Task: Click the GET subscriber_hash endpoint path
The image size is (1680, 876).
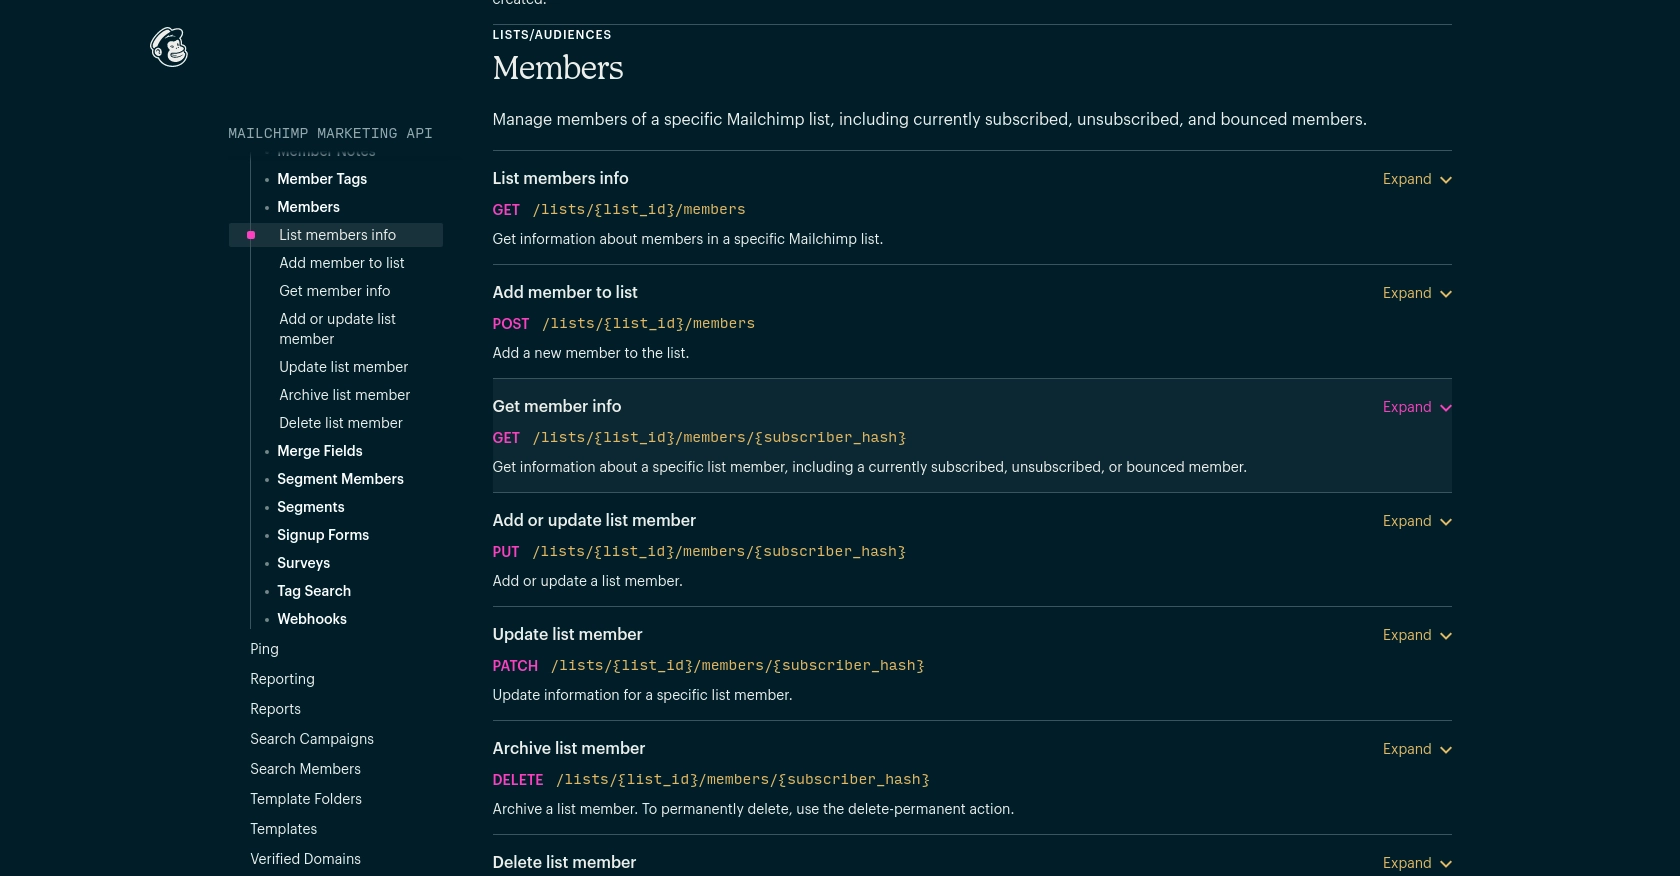Action: click(719, 438)
